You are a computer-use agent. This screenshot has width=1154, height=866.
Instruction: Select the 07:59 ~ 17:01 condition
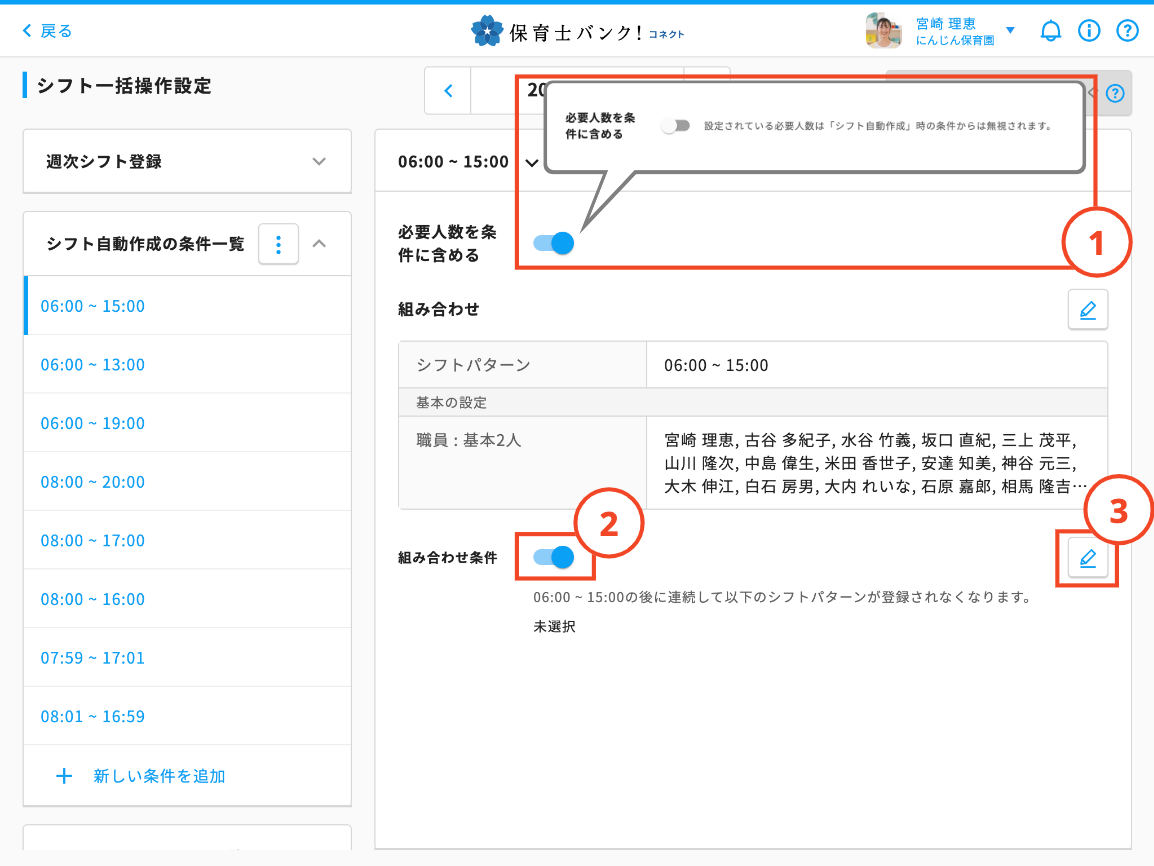pos(93,658)
